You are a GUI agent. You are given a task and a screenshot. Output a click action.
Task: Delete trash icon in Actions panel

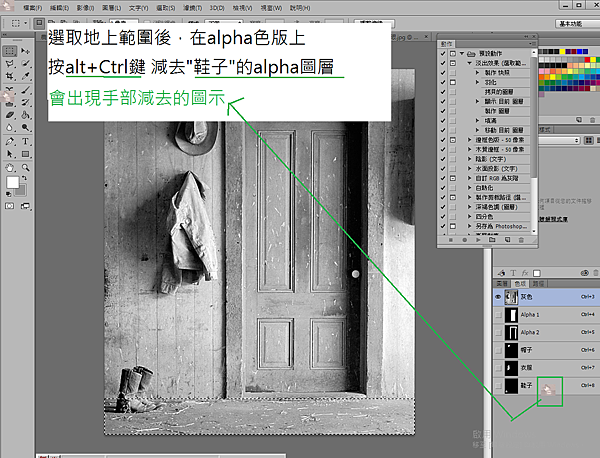coord(521,240)
